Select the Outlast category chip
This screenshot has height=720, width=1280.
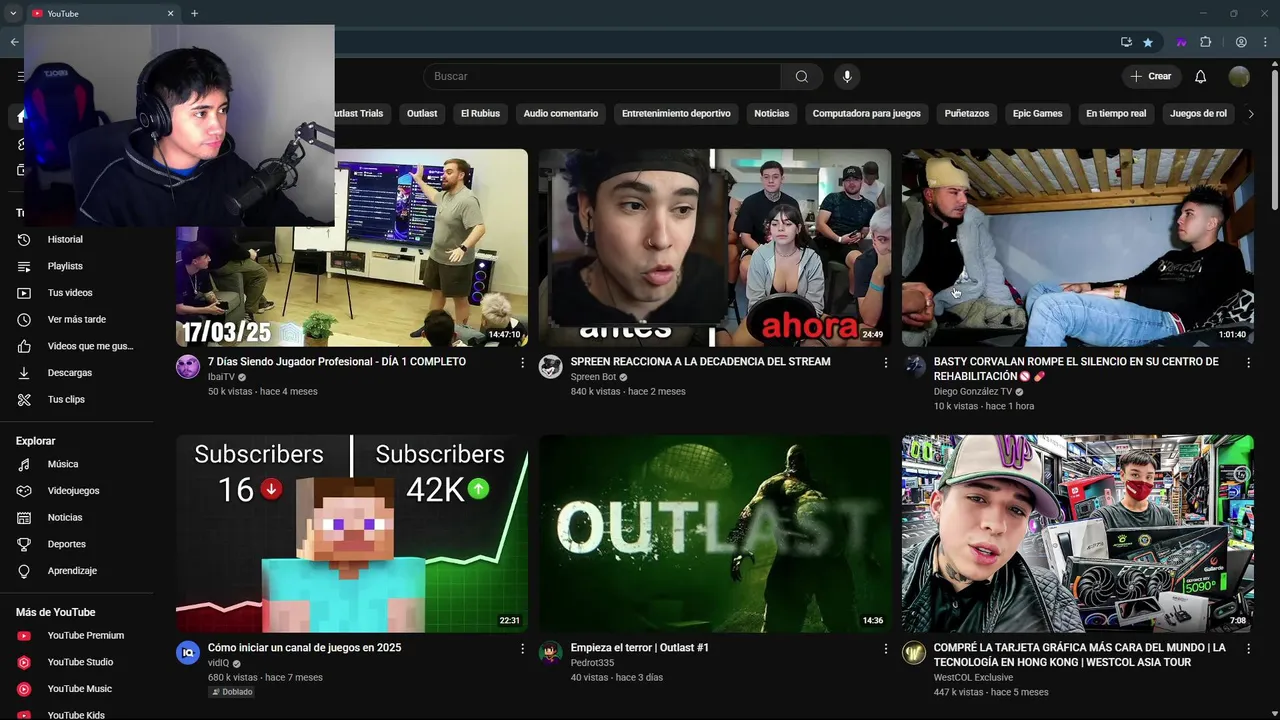(x=422, y=114)
